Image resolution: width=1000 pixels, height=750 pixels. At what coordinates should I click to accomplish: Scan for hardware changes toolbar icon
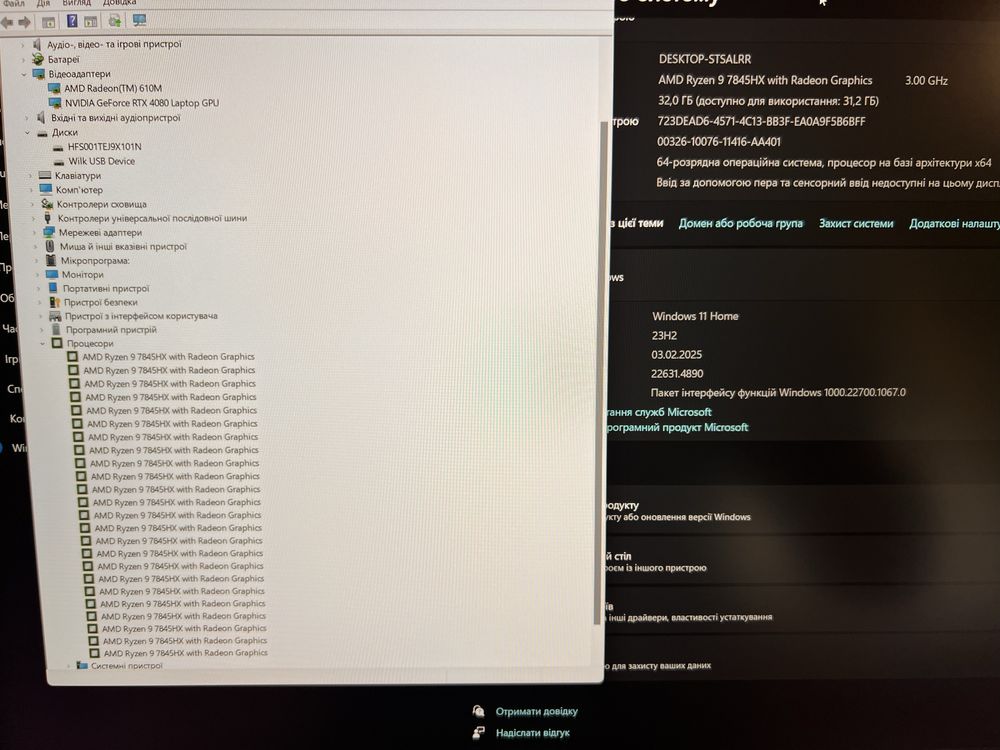(115, 21)
